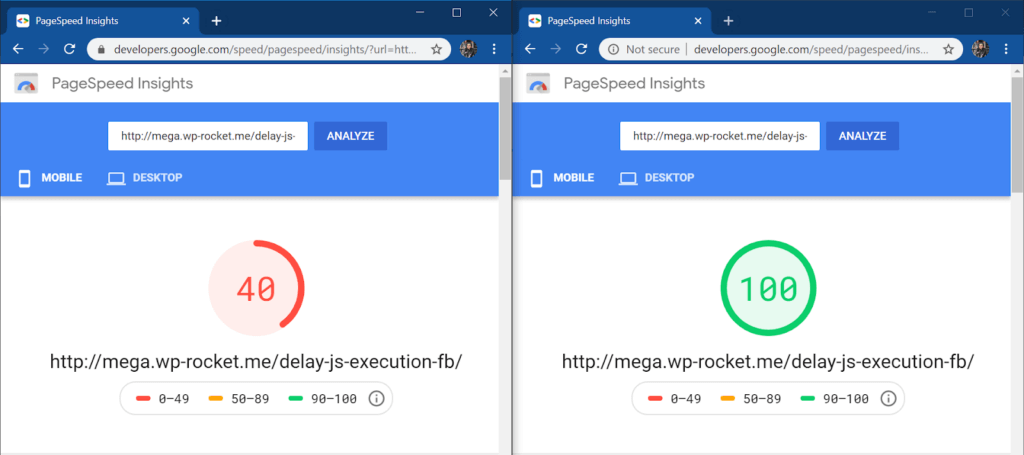Maximize the left browser window
The width and height of the screenshot is (1024, 455).
(x=456, y=12)
